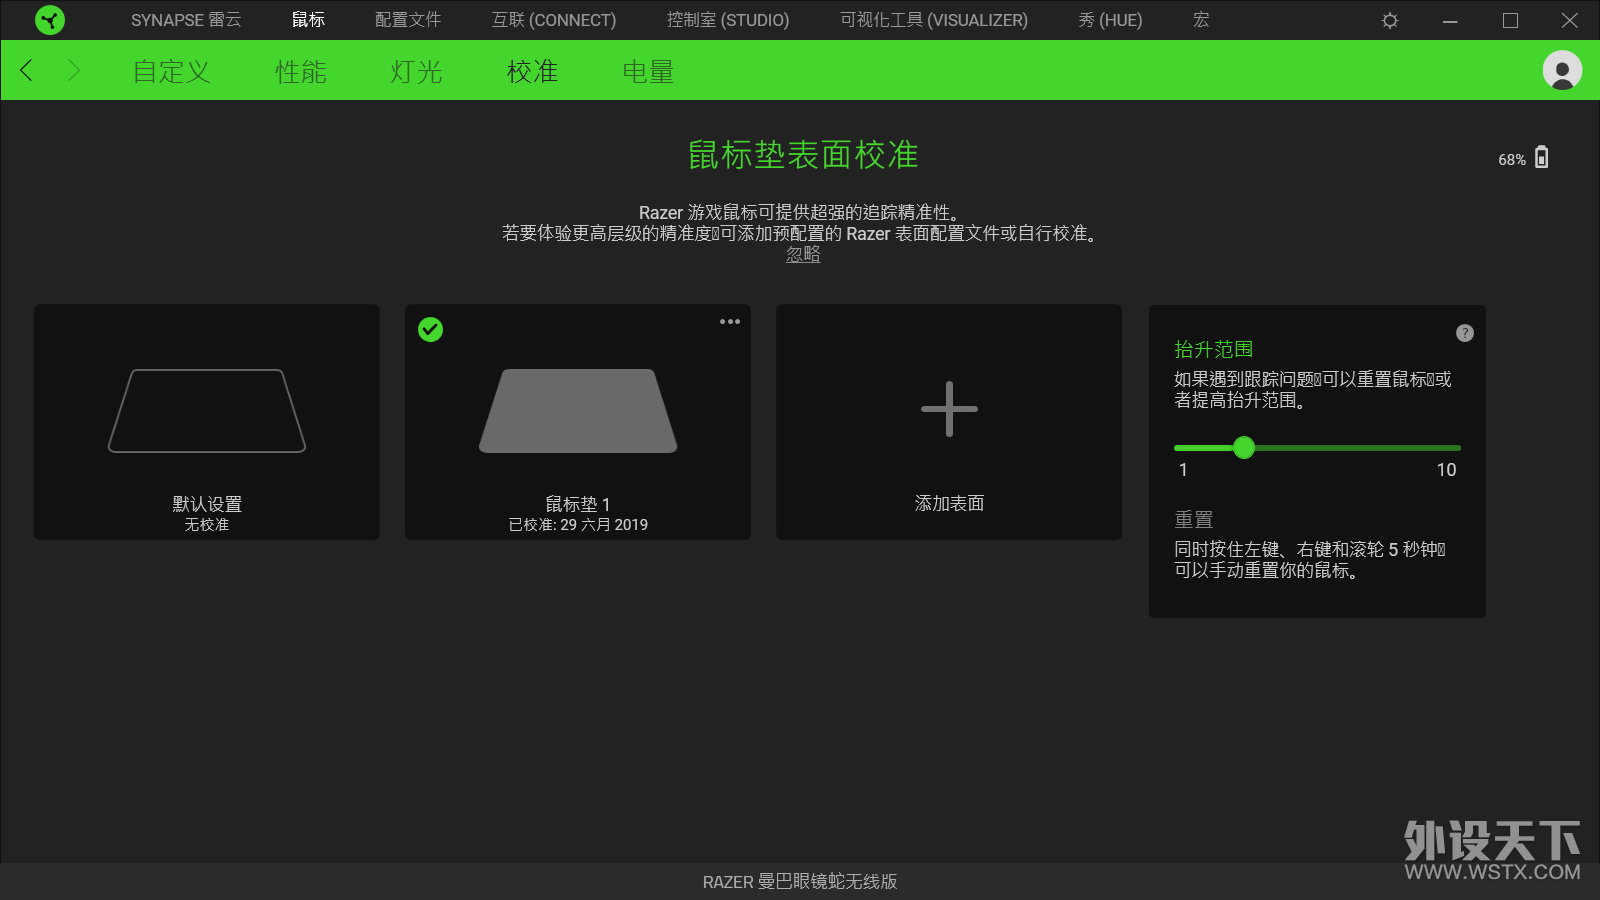Screen dimensions: 1600x900
Task: Go back with the left arrow
Action: point(27,70)
